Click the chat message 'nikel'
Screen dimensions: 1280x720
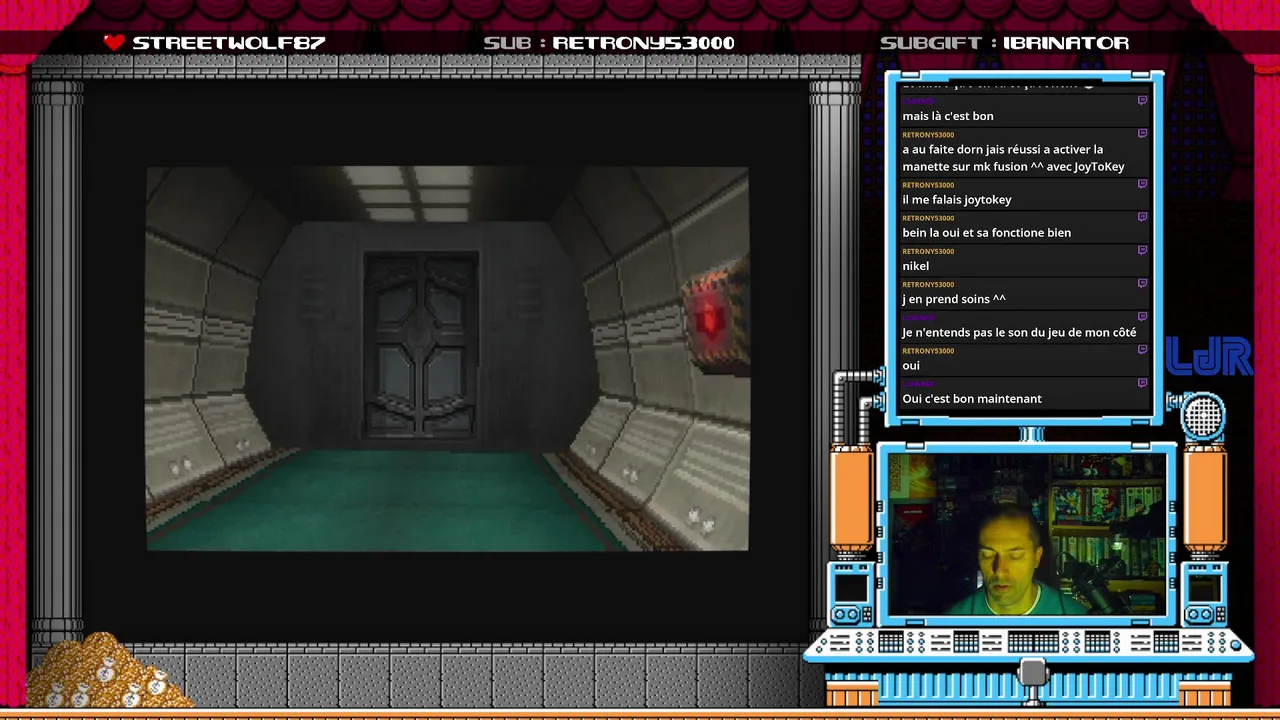point(915,266)
